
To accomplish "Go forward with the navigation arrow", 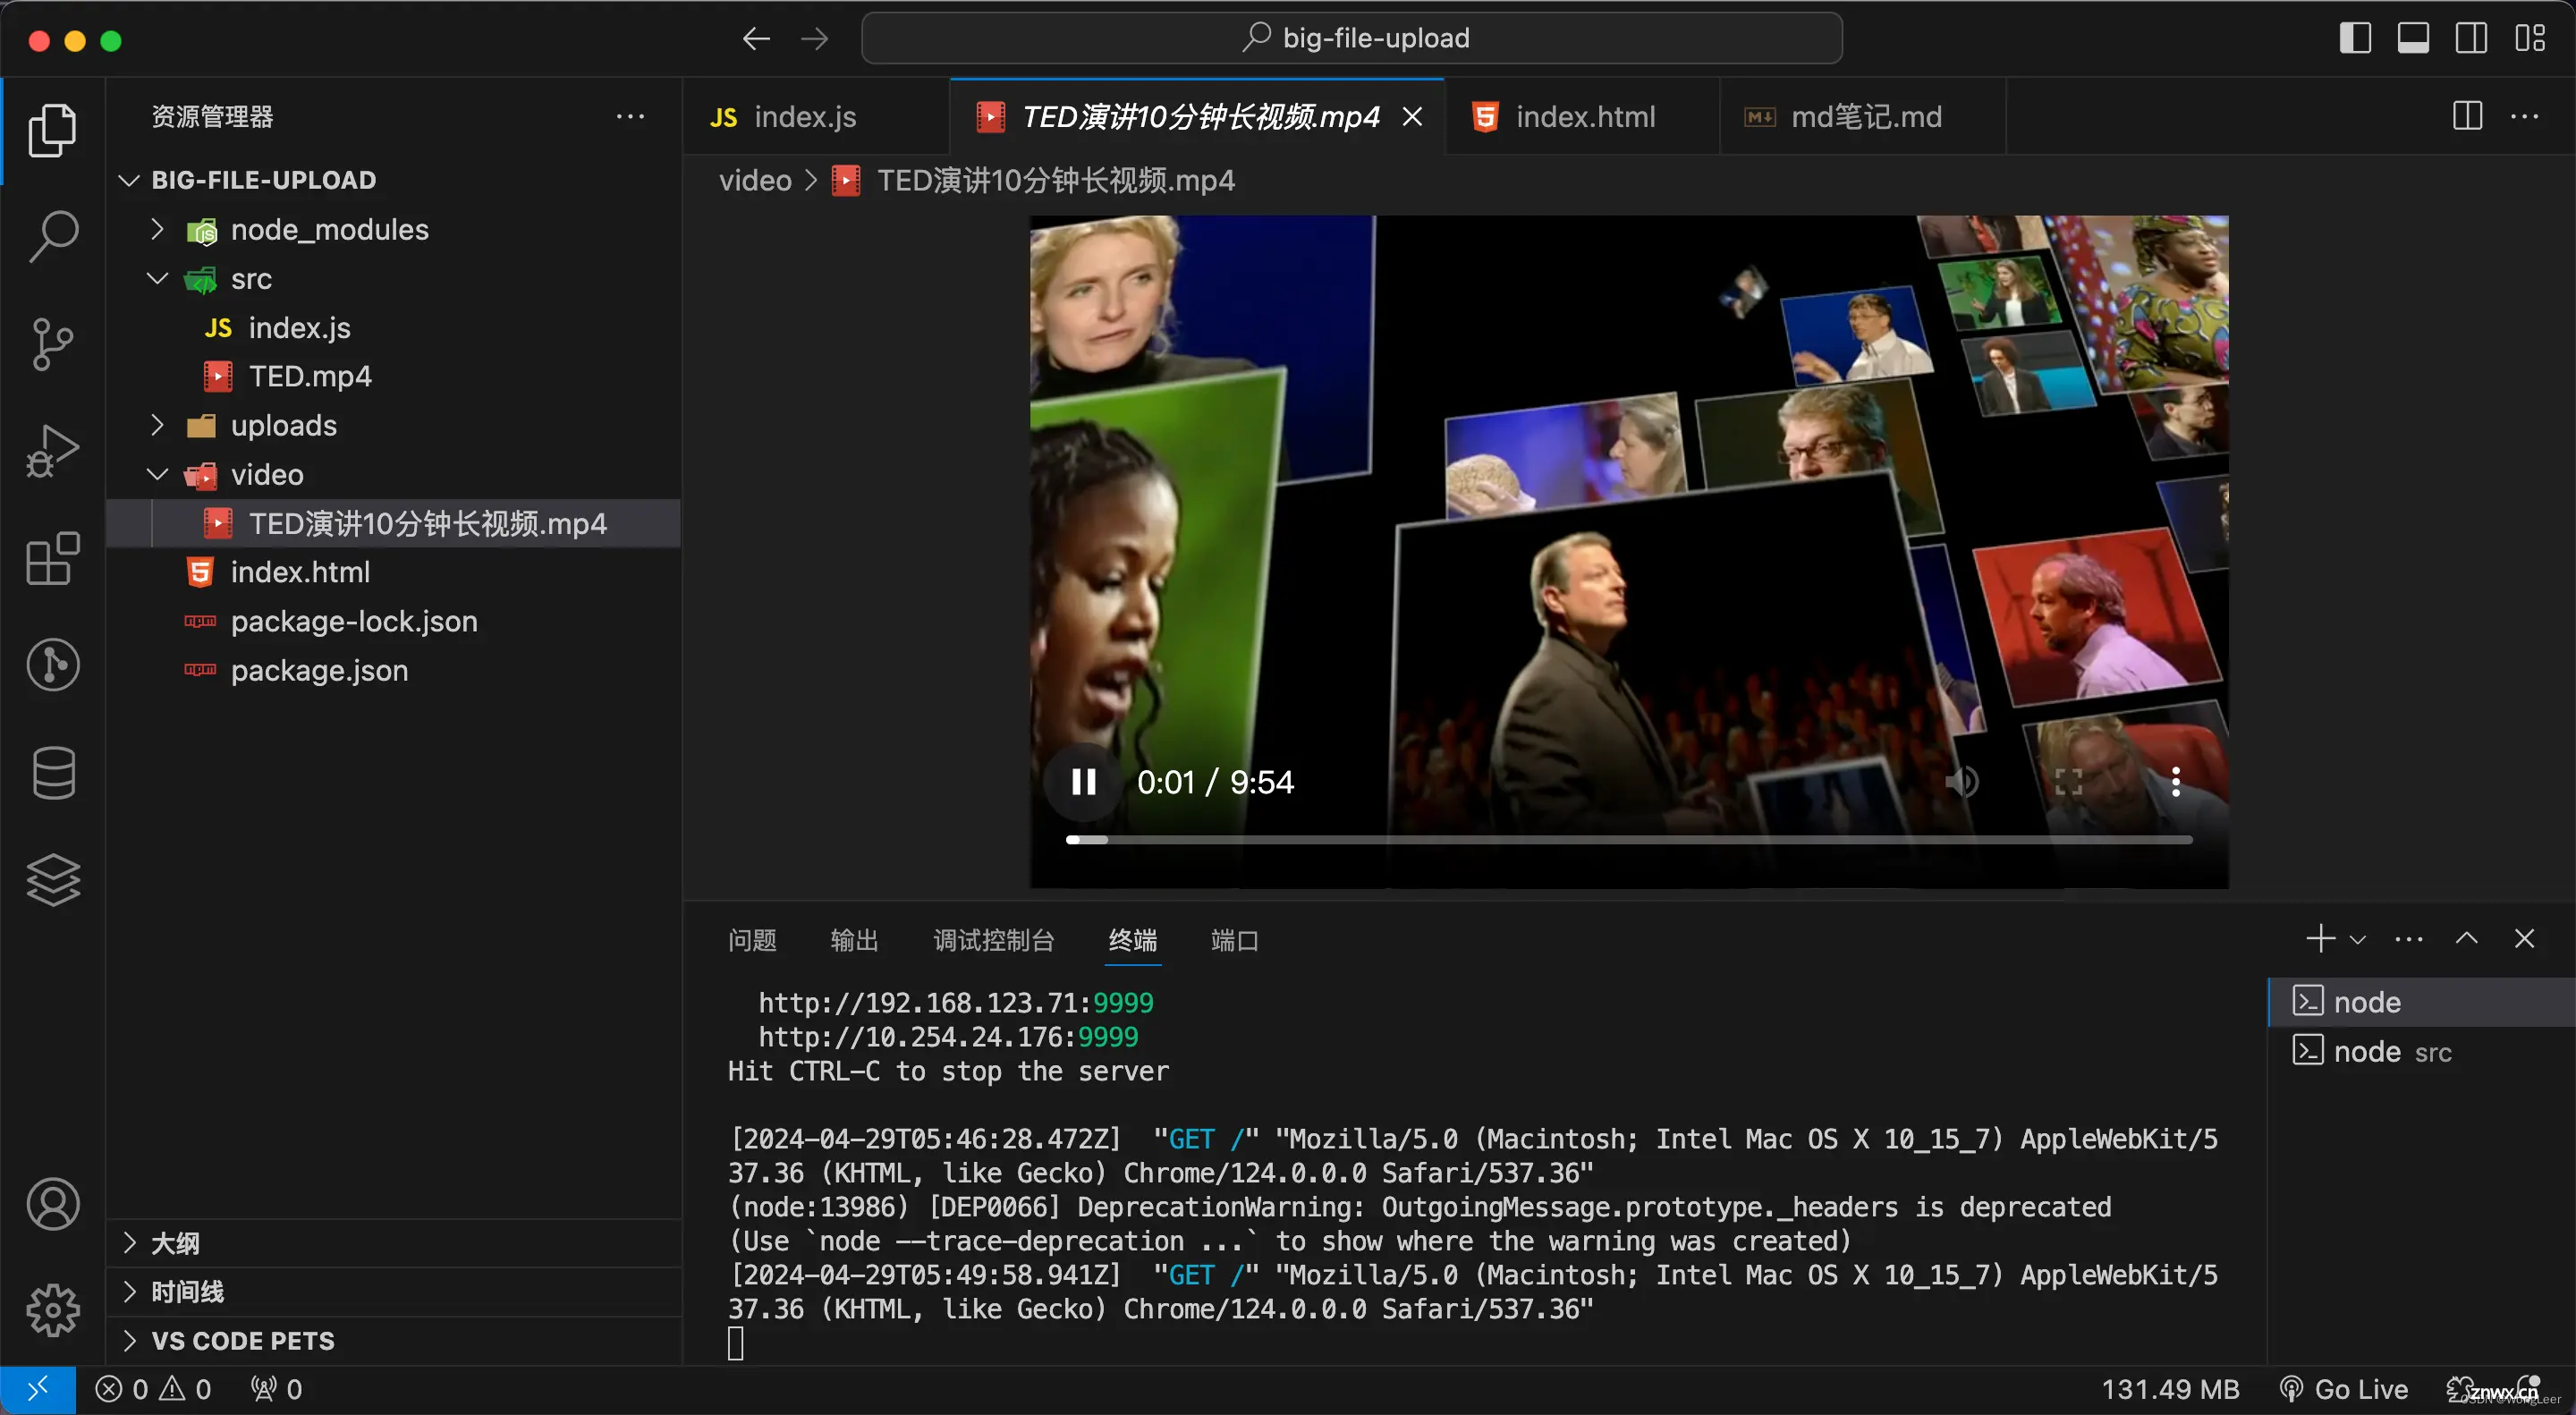I will pos(815,39).
